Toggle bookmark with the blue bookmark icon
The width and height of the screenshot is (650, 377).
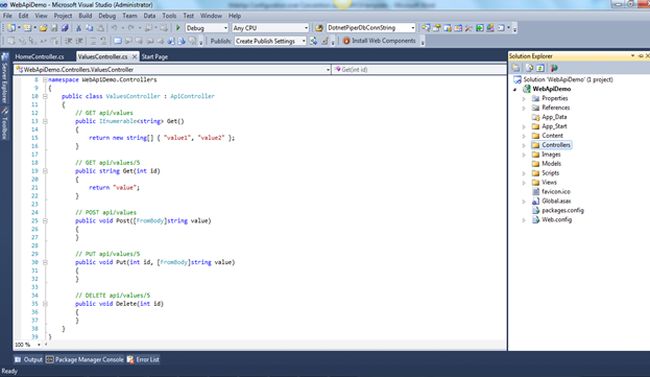pyautogui.click(x=118, y=41)
